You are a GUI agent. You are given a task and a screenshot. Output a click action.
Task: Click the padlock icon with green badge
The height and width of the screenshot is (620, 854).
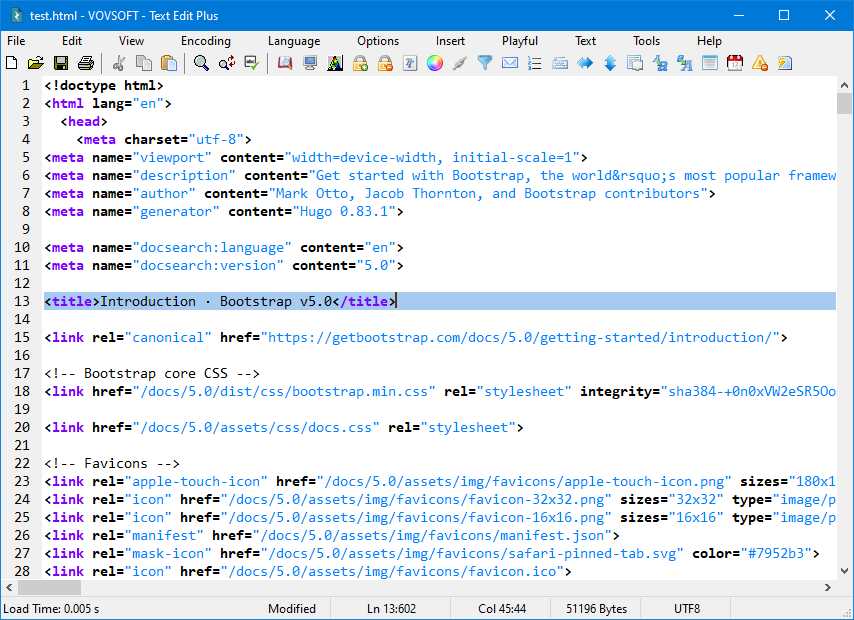(360, 63)
